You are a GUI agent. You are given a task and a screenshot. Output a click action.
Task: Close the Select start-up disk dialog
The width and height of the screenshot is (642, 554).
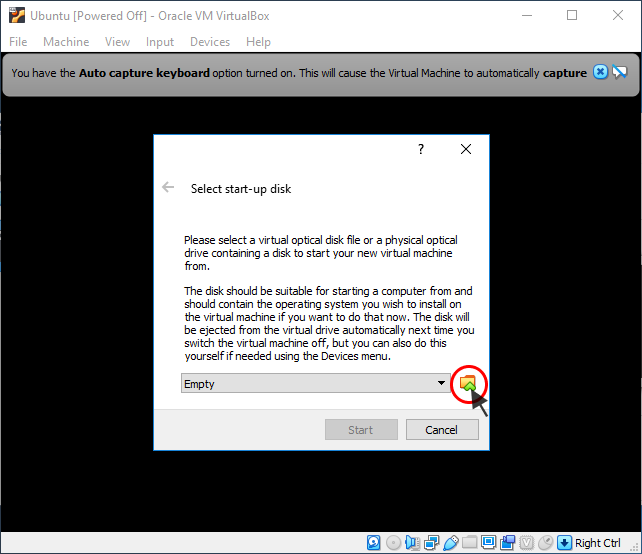coord(466,149)
